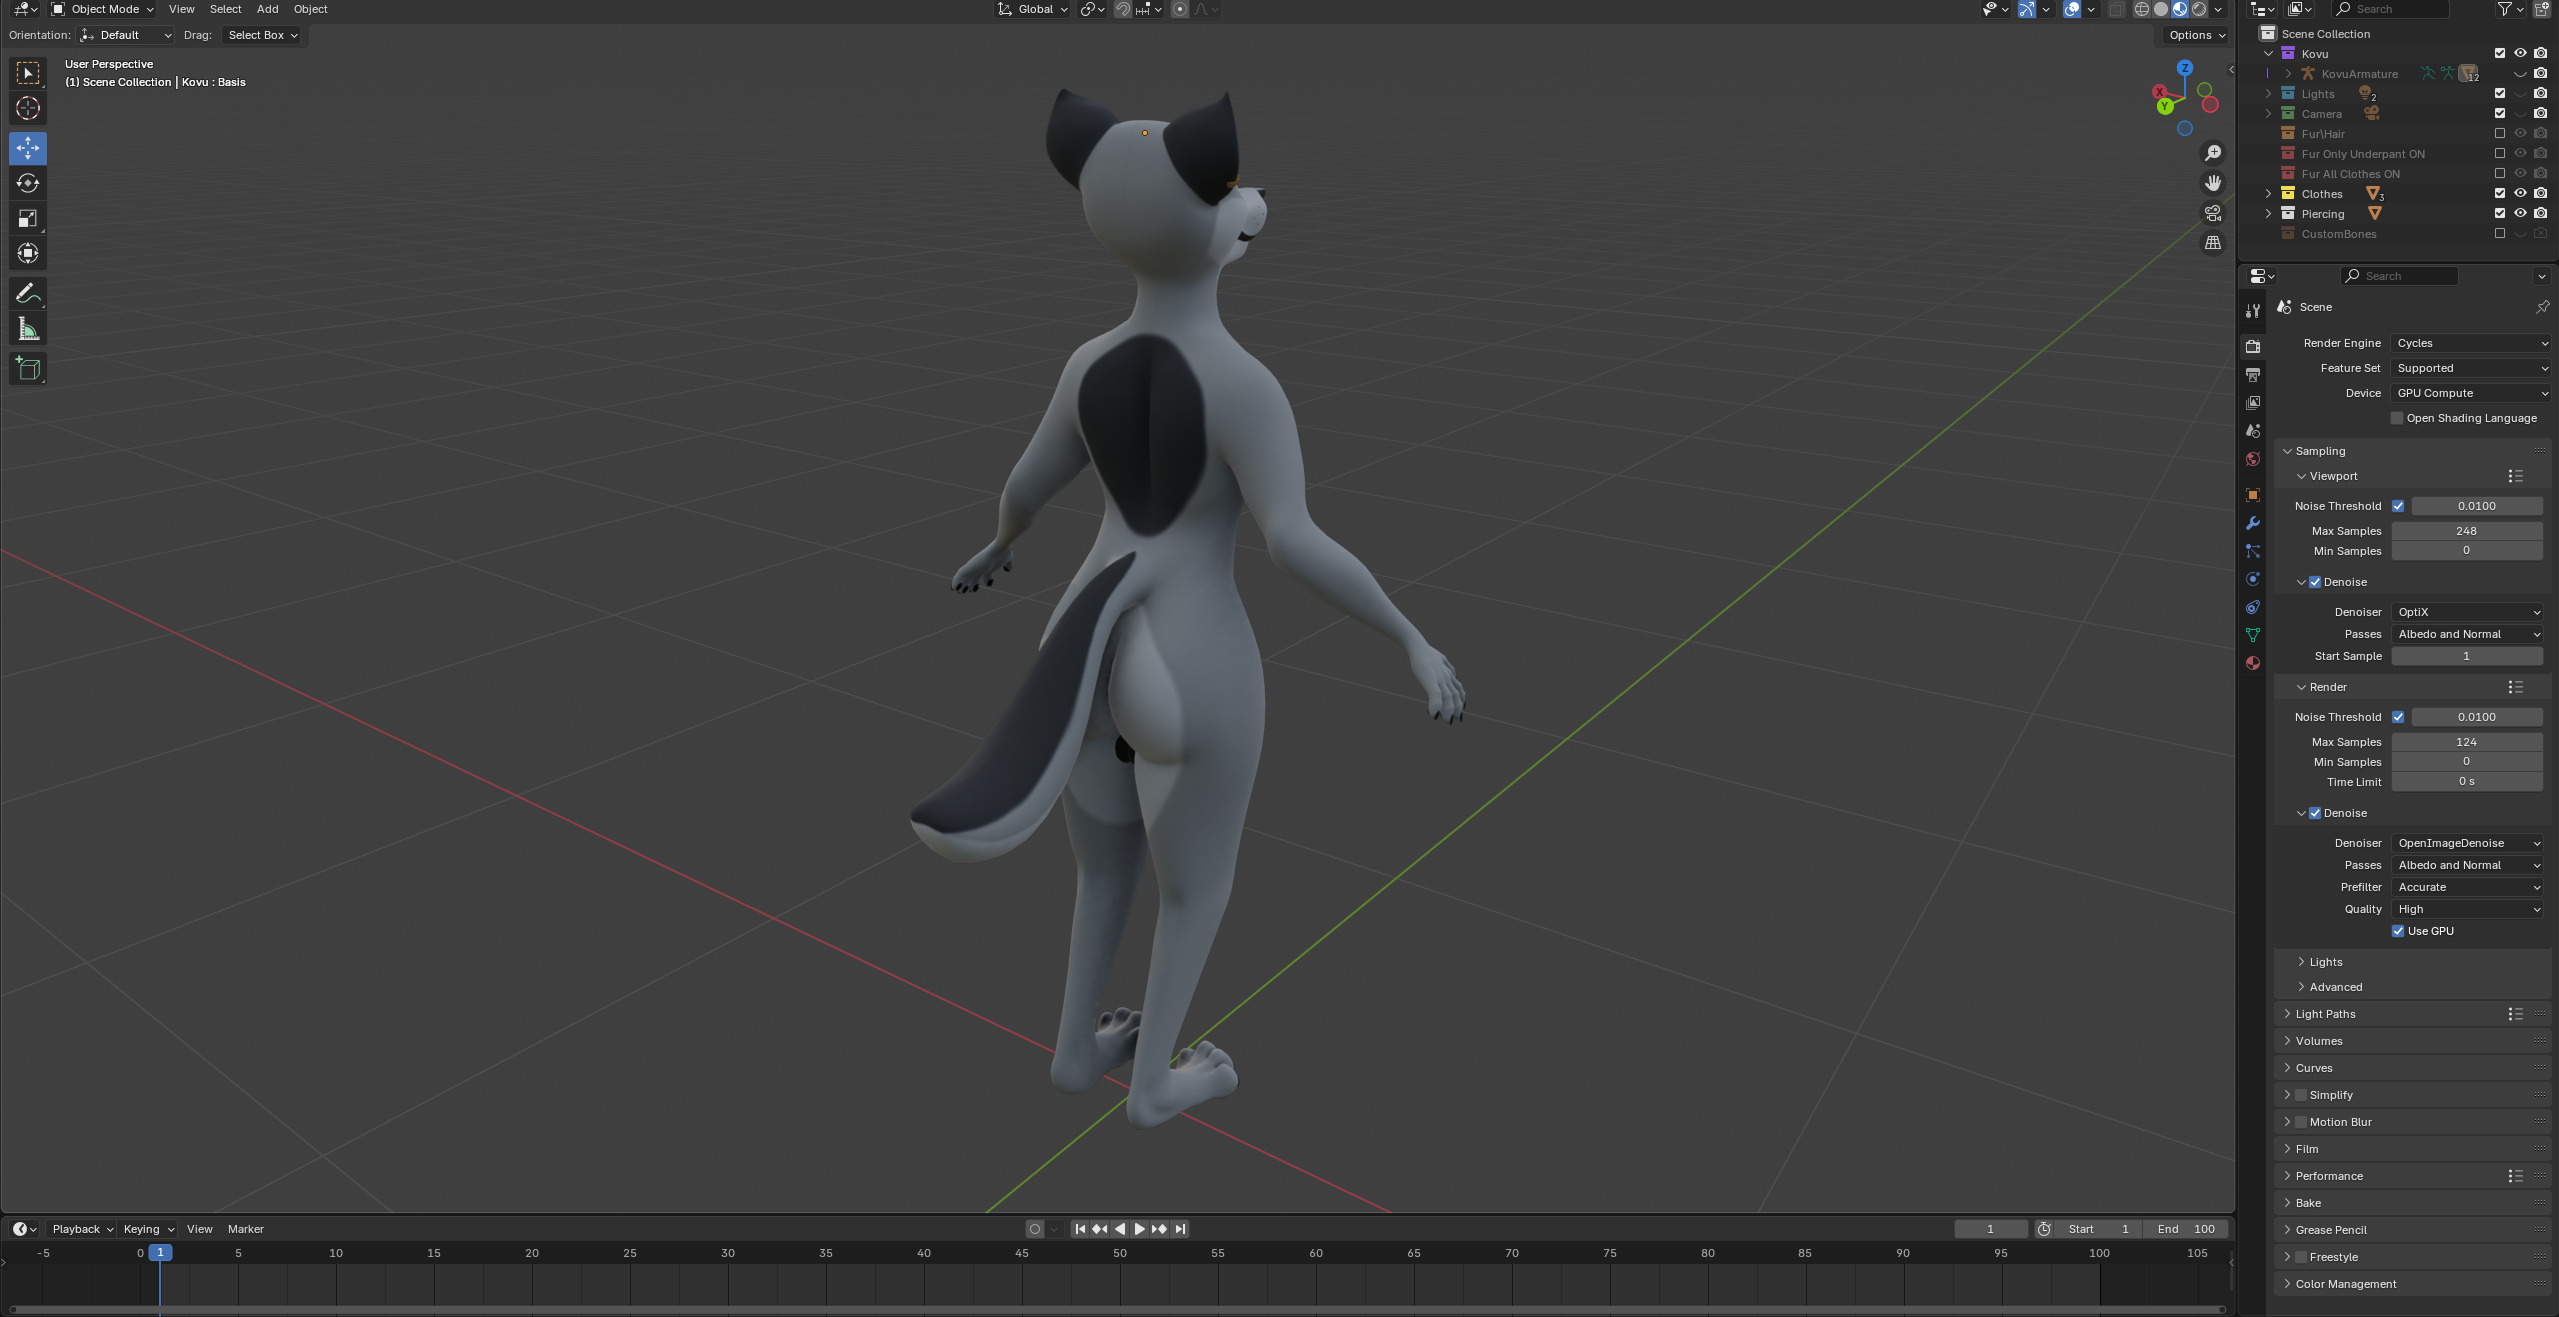Adjust the Time Limit field
Image resolution: width=2559 pixels, height=1317 pixels.
tap(2466, 782)
